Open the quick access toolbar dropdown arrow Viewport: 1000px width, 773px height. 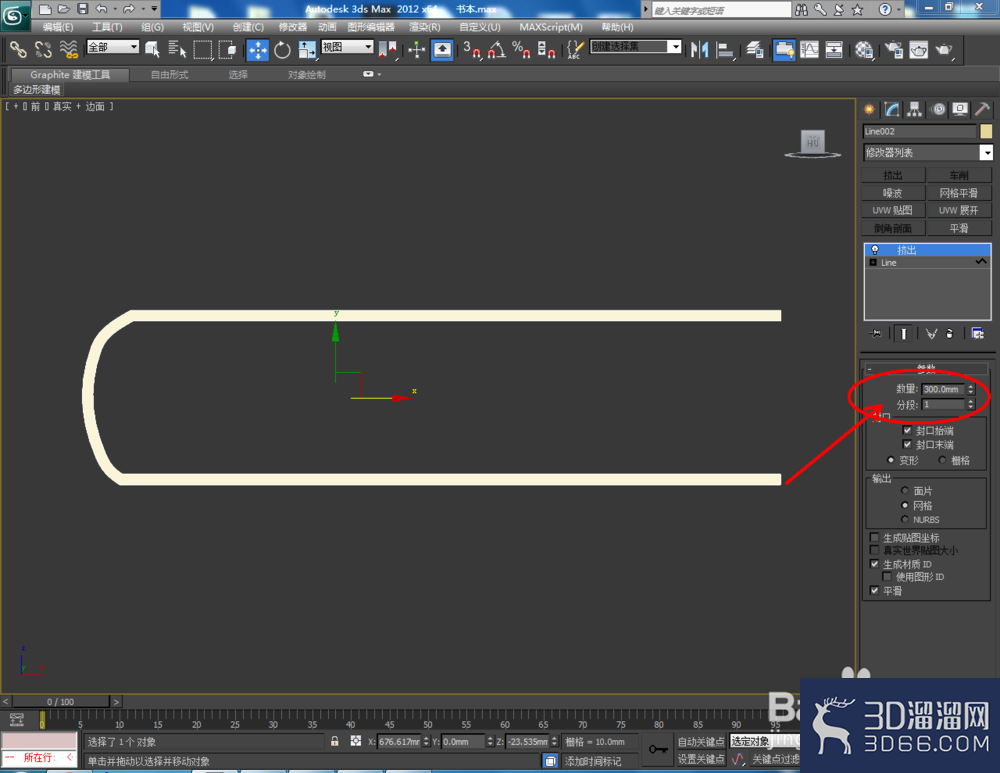154,9
